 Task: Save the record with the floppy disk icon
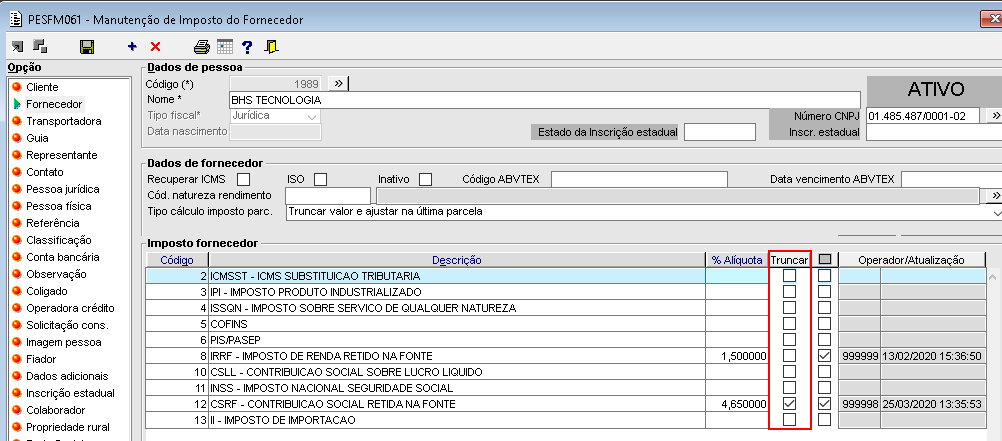click(86, 47)
